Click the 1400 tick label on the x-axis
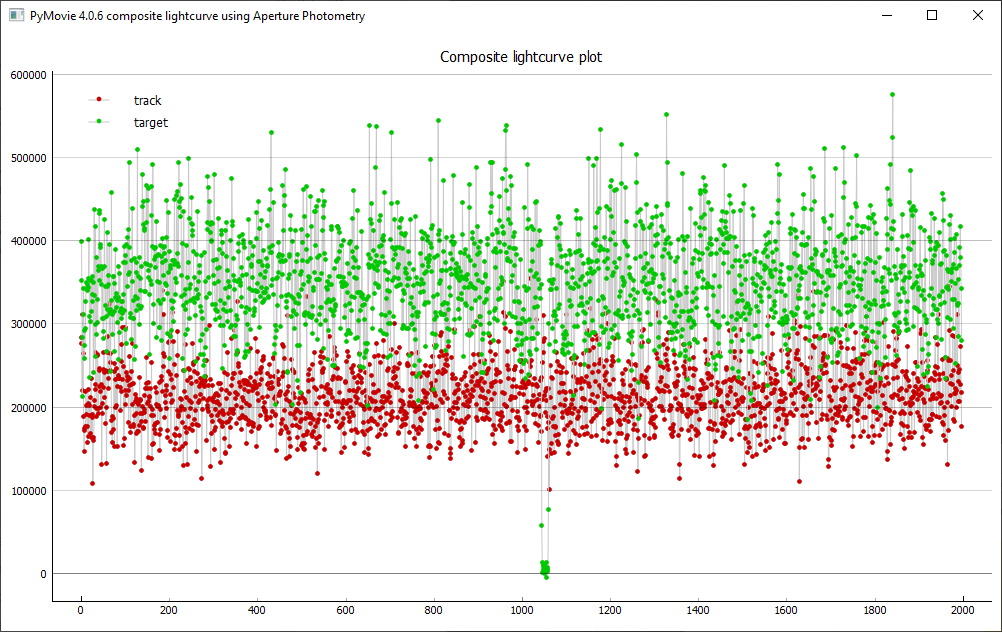The width and height of the screenshot is (1002, 632). 698,609
